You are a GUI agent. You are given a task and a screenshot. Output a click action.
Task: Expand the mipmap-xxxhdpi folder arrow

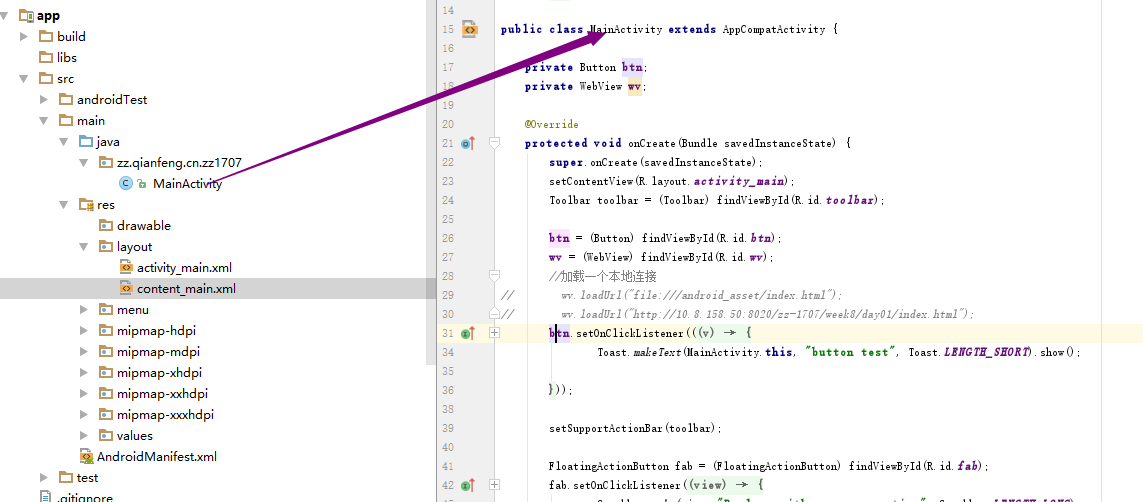tap(85, 415)
